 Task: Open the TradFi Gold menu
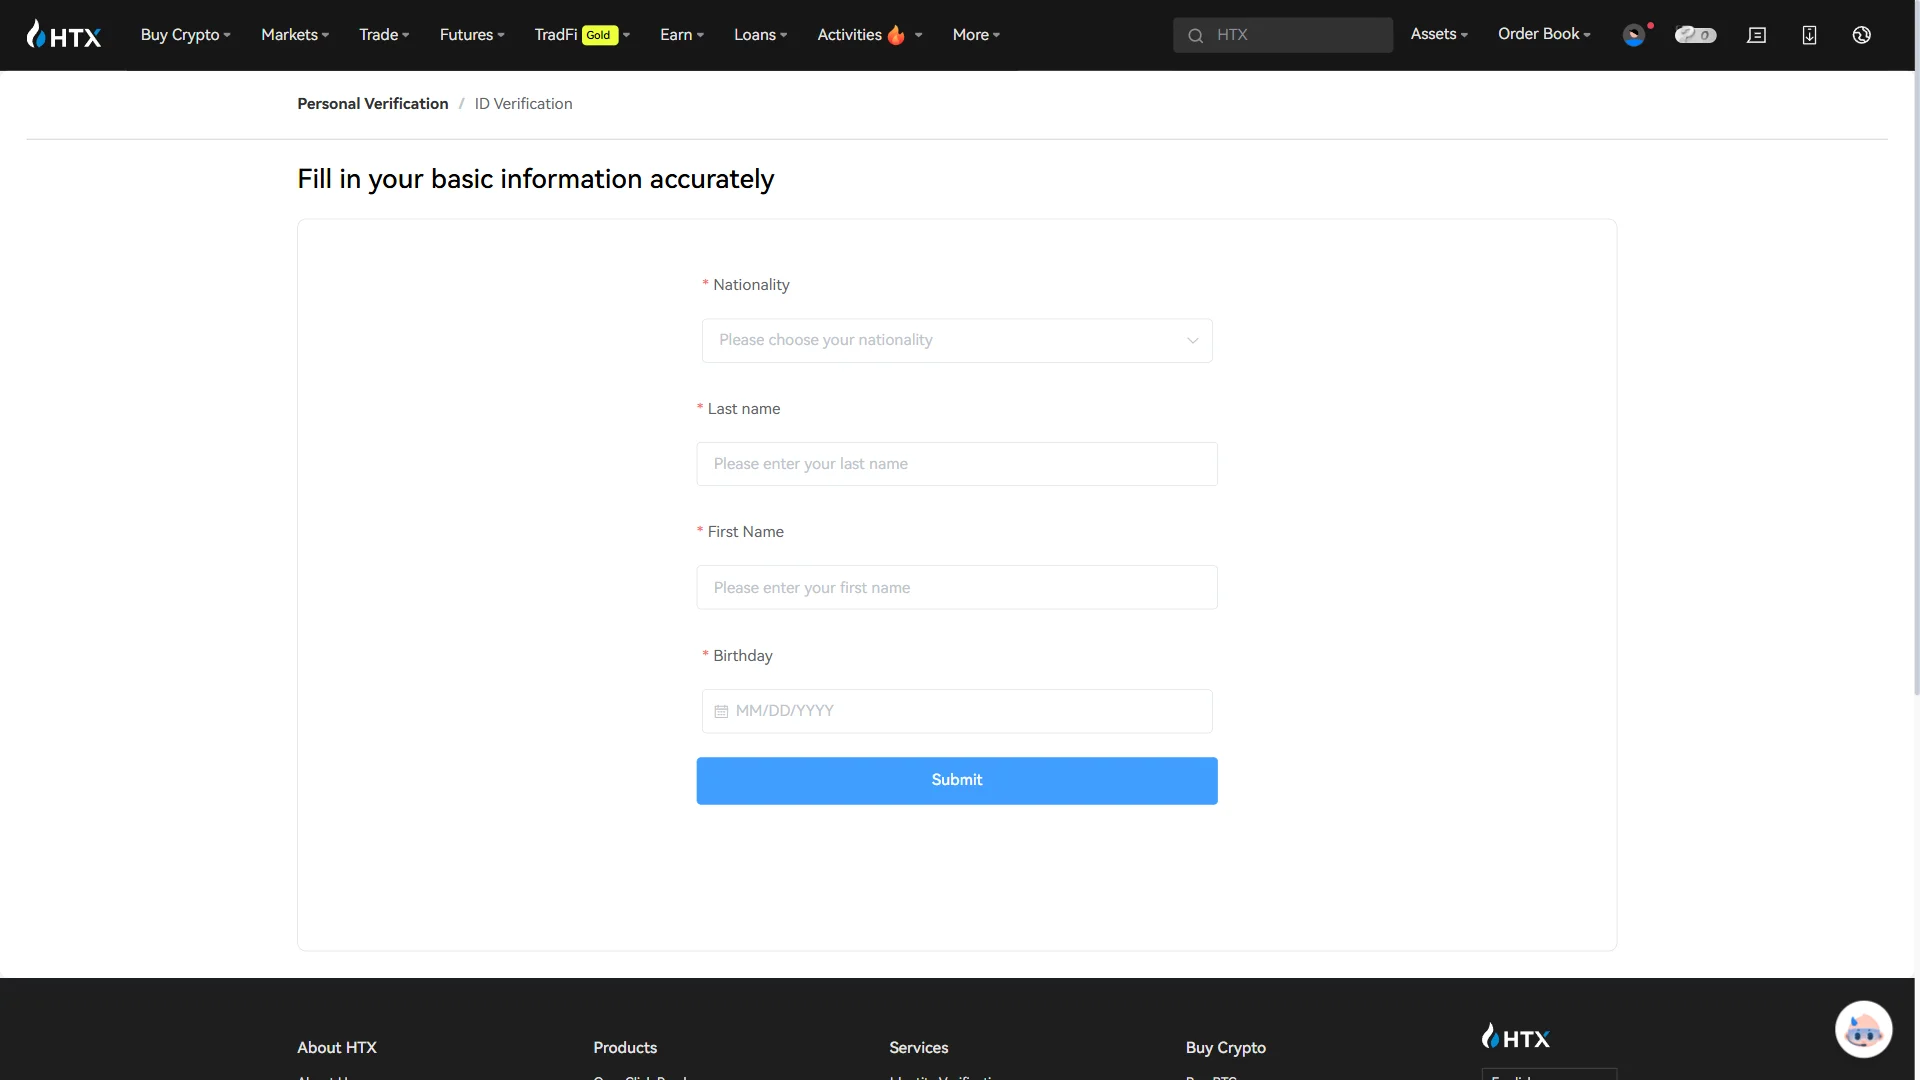point(582,35)
